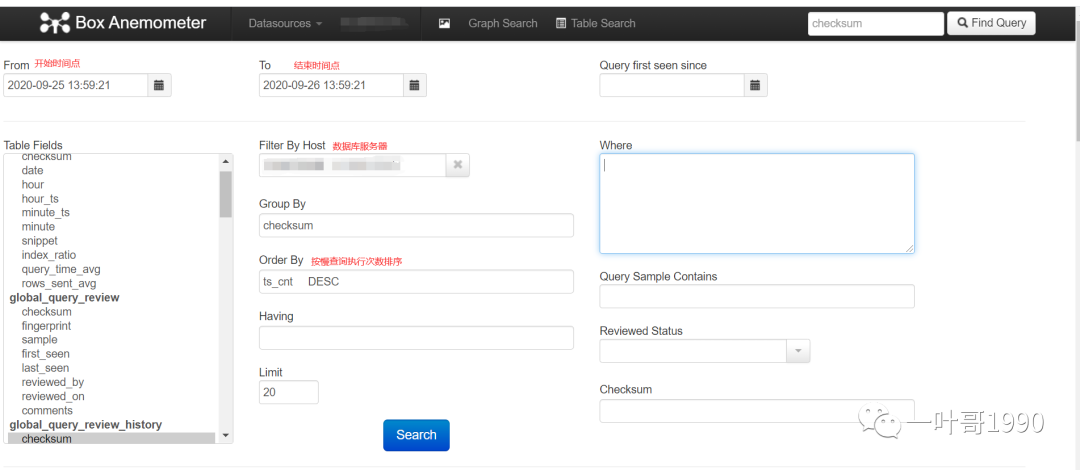The image size is (1080, 470).
Task: Select 'query_time_avg' in Table Fields list
Action: [61, 269]
